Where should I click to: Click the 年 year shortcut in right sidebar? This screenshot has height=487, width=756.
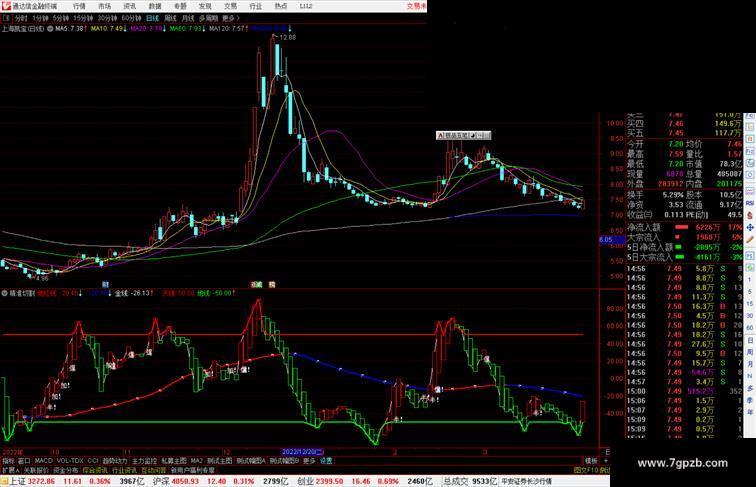[750, 412]
